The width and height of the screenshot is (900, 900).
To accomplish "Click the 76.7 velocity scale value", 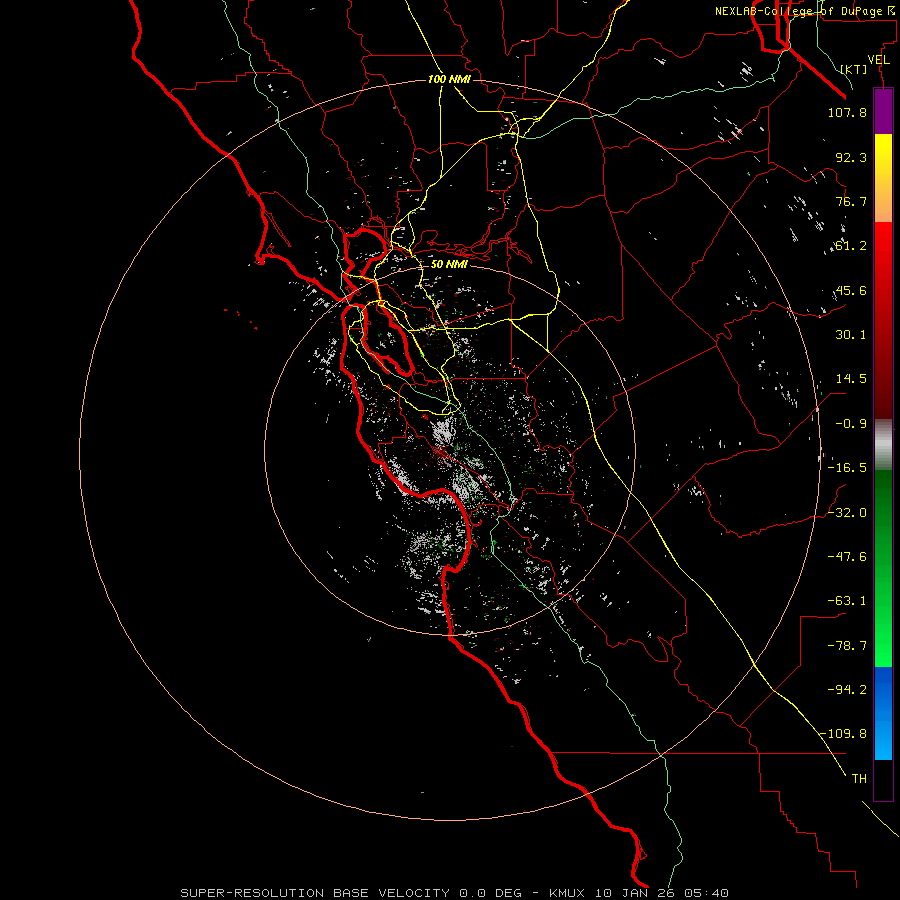I will (x=851, y=201).
